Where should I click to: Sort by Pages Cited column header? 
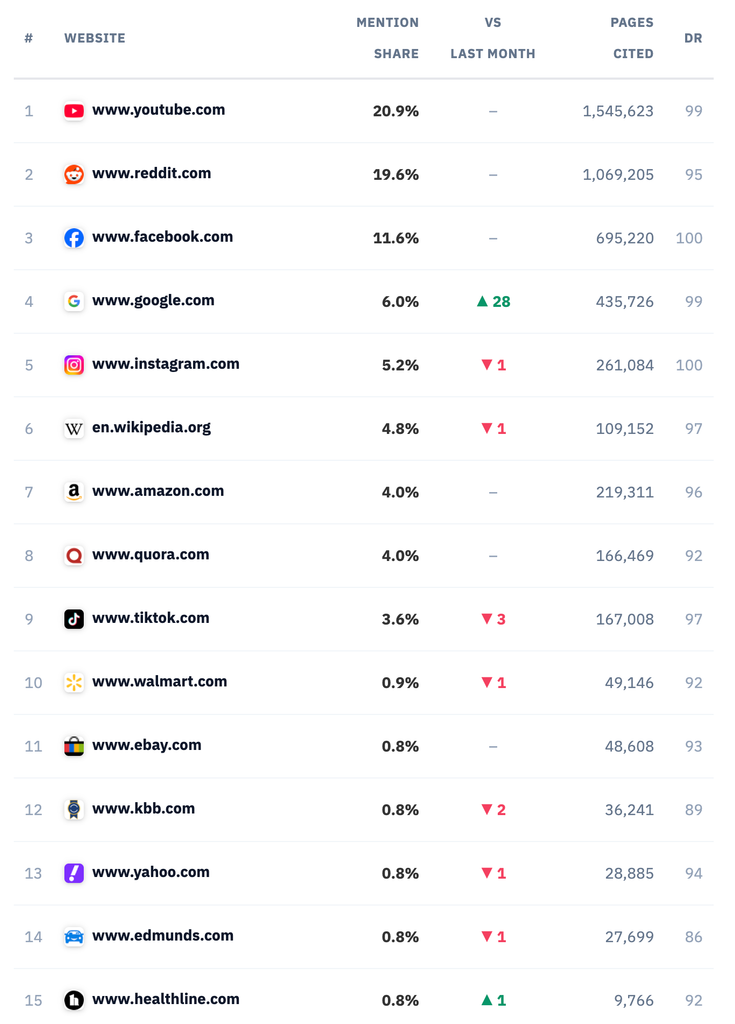[x=632, y=38]
